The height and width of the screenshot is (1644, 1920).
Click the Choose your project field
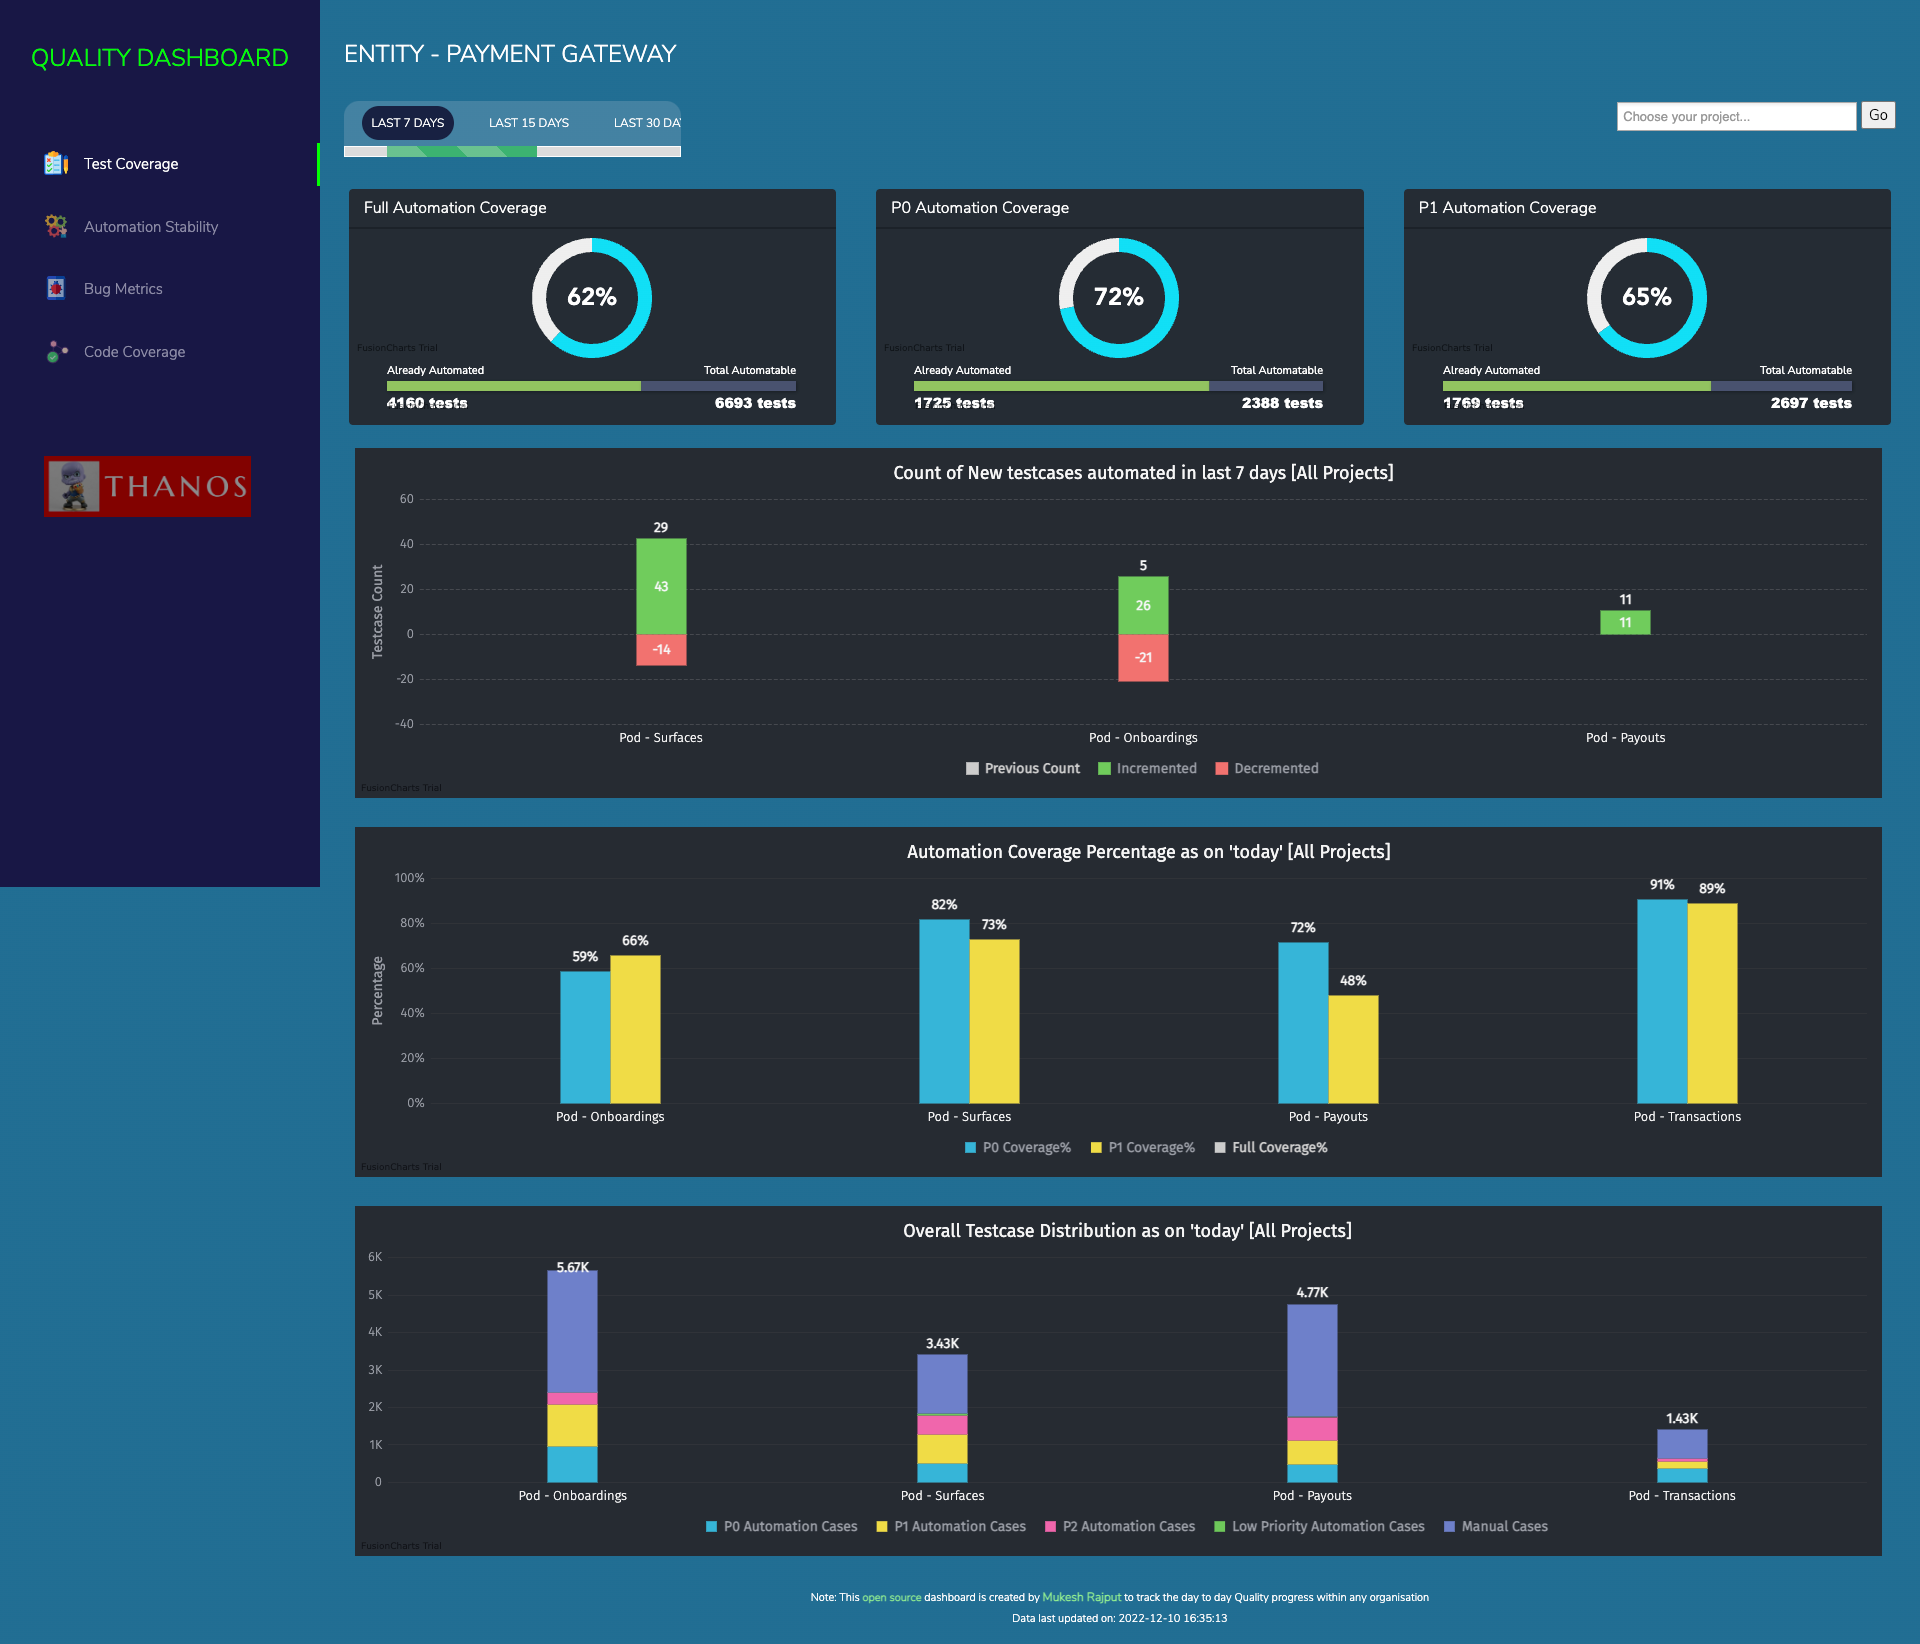tap(1736, 116)
